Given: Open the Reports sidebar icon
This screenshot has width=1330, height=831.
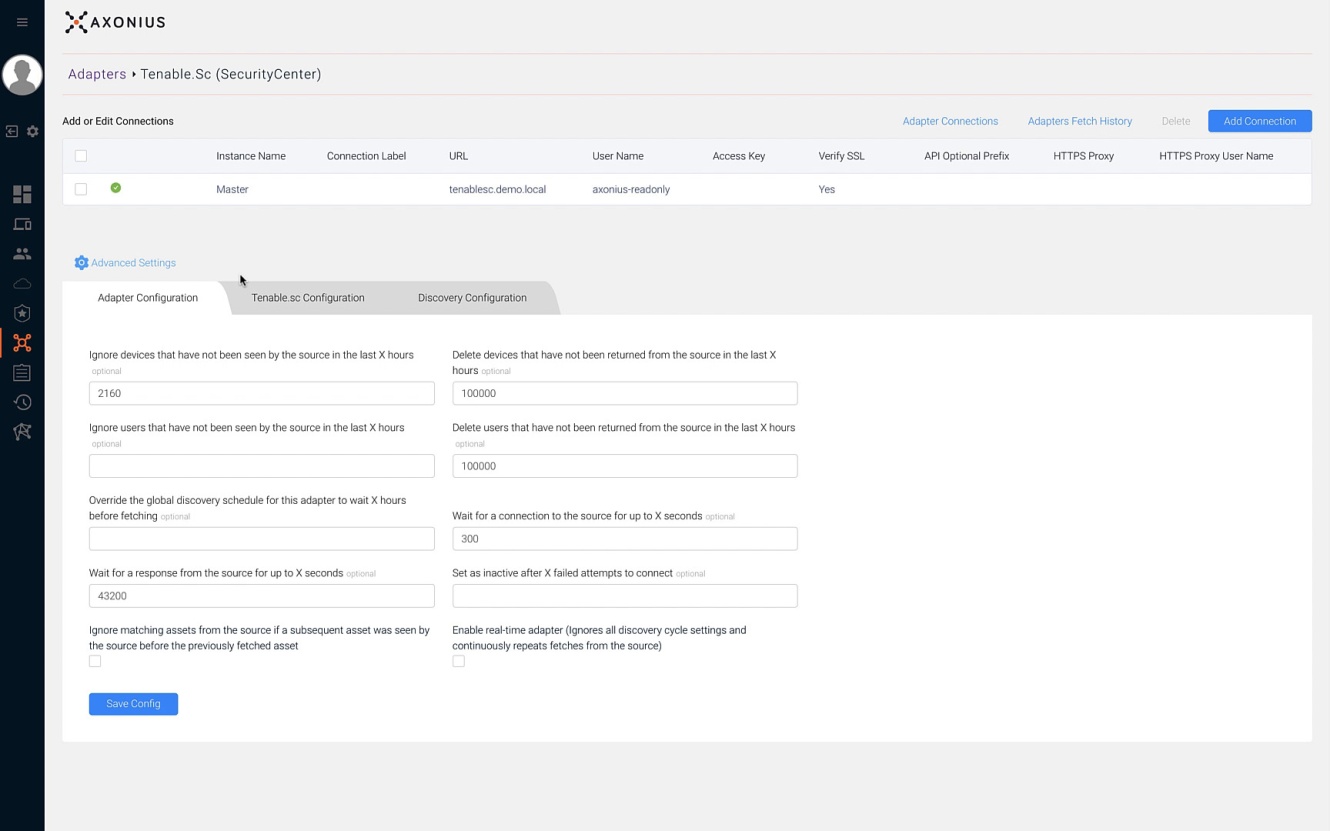Looking at the screenshot, I should tap(22, 372).
